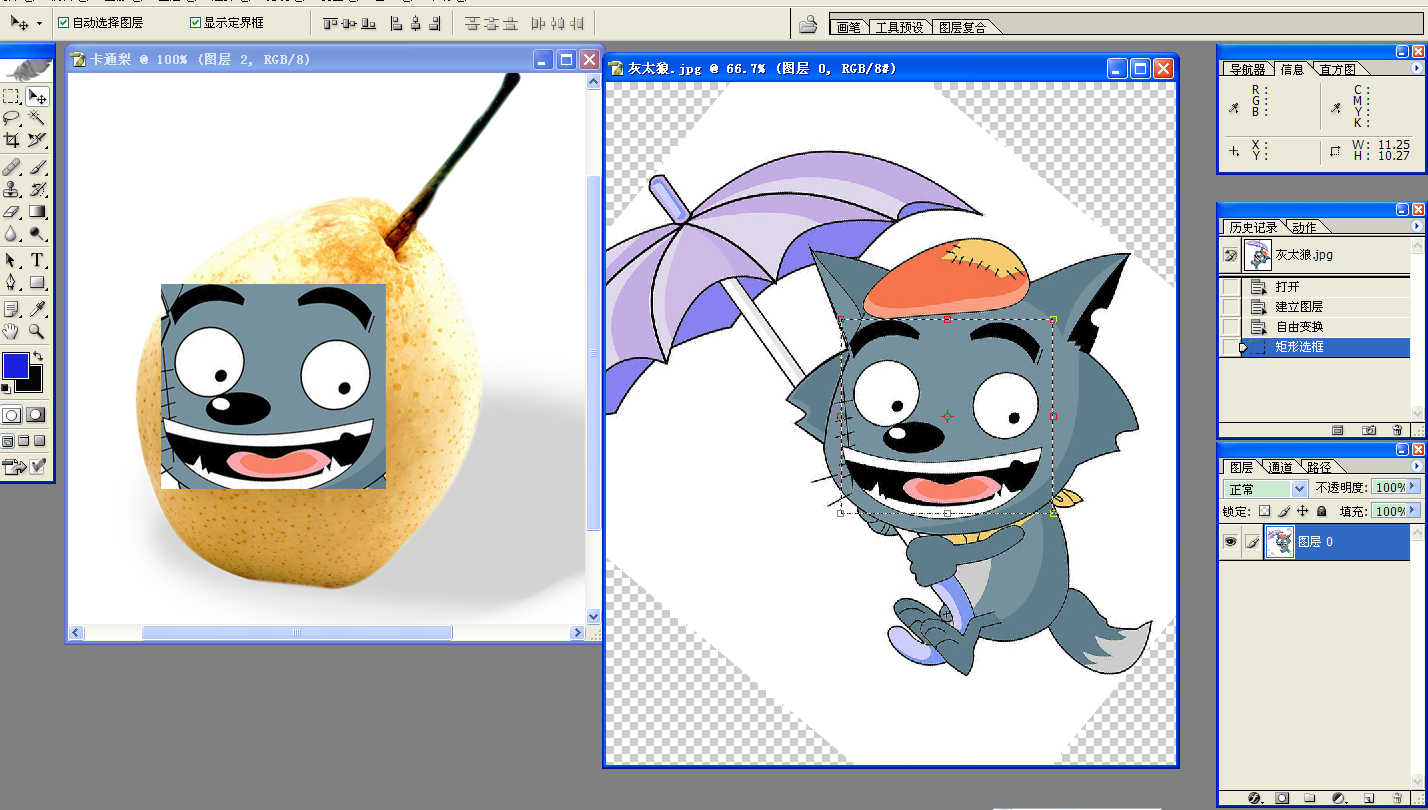Pick the Magic Wand tool
The image size is (1428, 810).
(x=37, y=118)
